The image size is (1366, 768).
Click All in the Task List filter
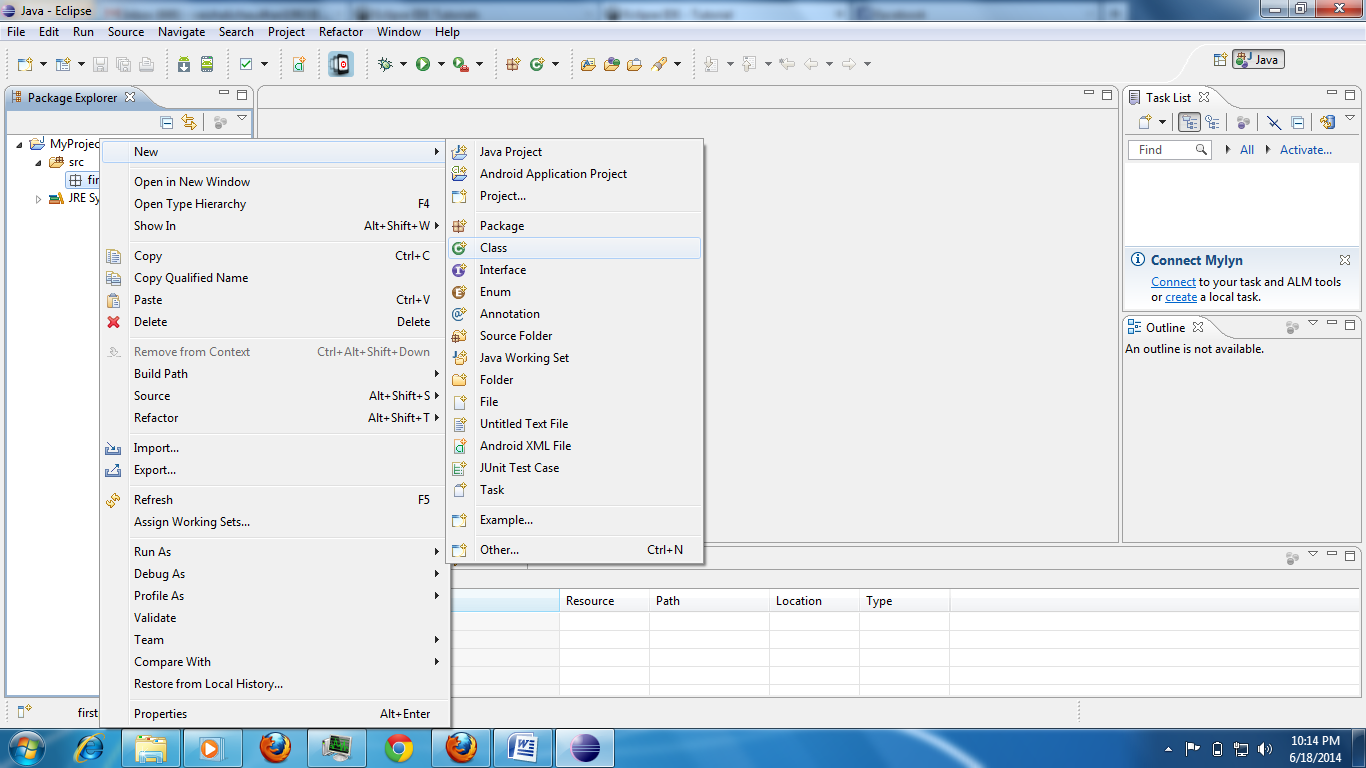[1247, 150]
